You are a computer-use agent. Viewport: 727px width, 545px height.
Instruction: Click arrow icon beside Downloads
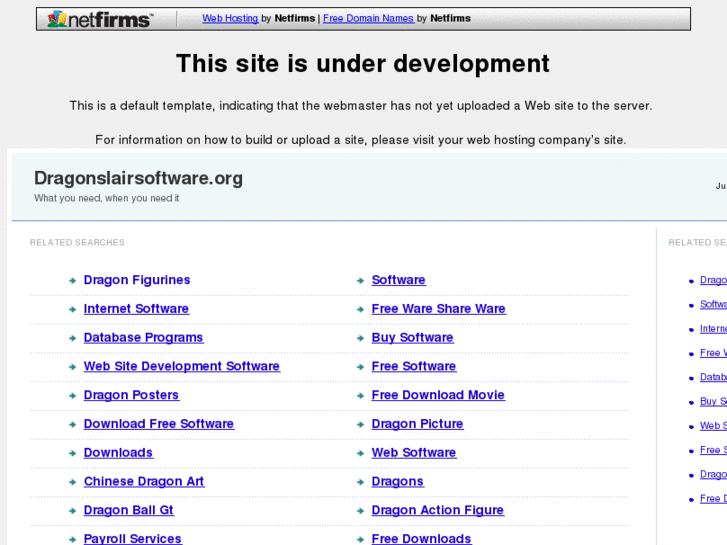coord(72,453)
